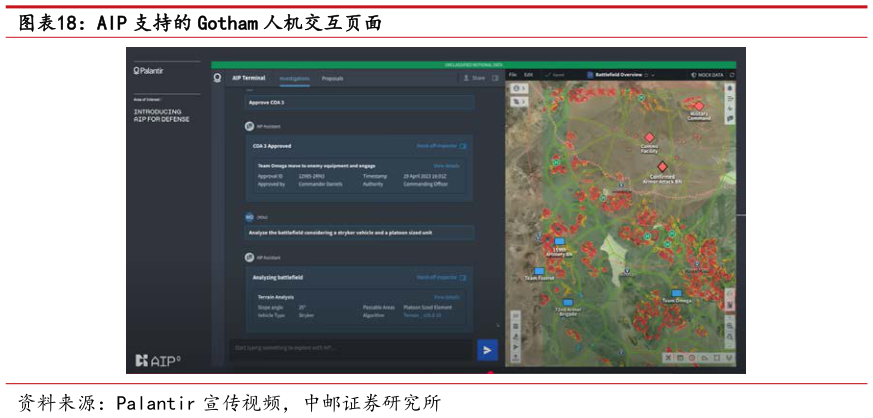Click the Palantir logo in the sidebar
Viewport: 873px width, 418px height.
point(150,71)
